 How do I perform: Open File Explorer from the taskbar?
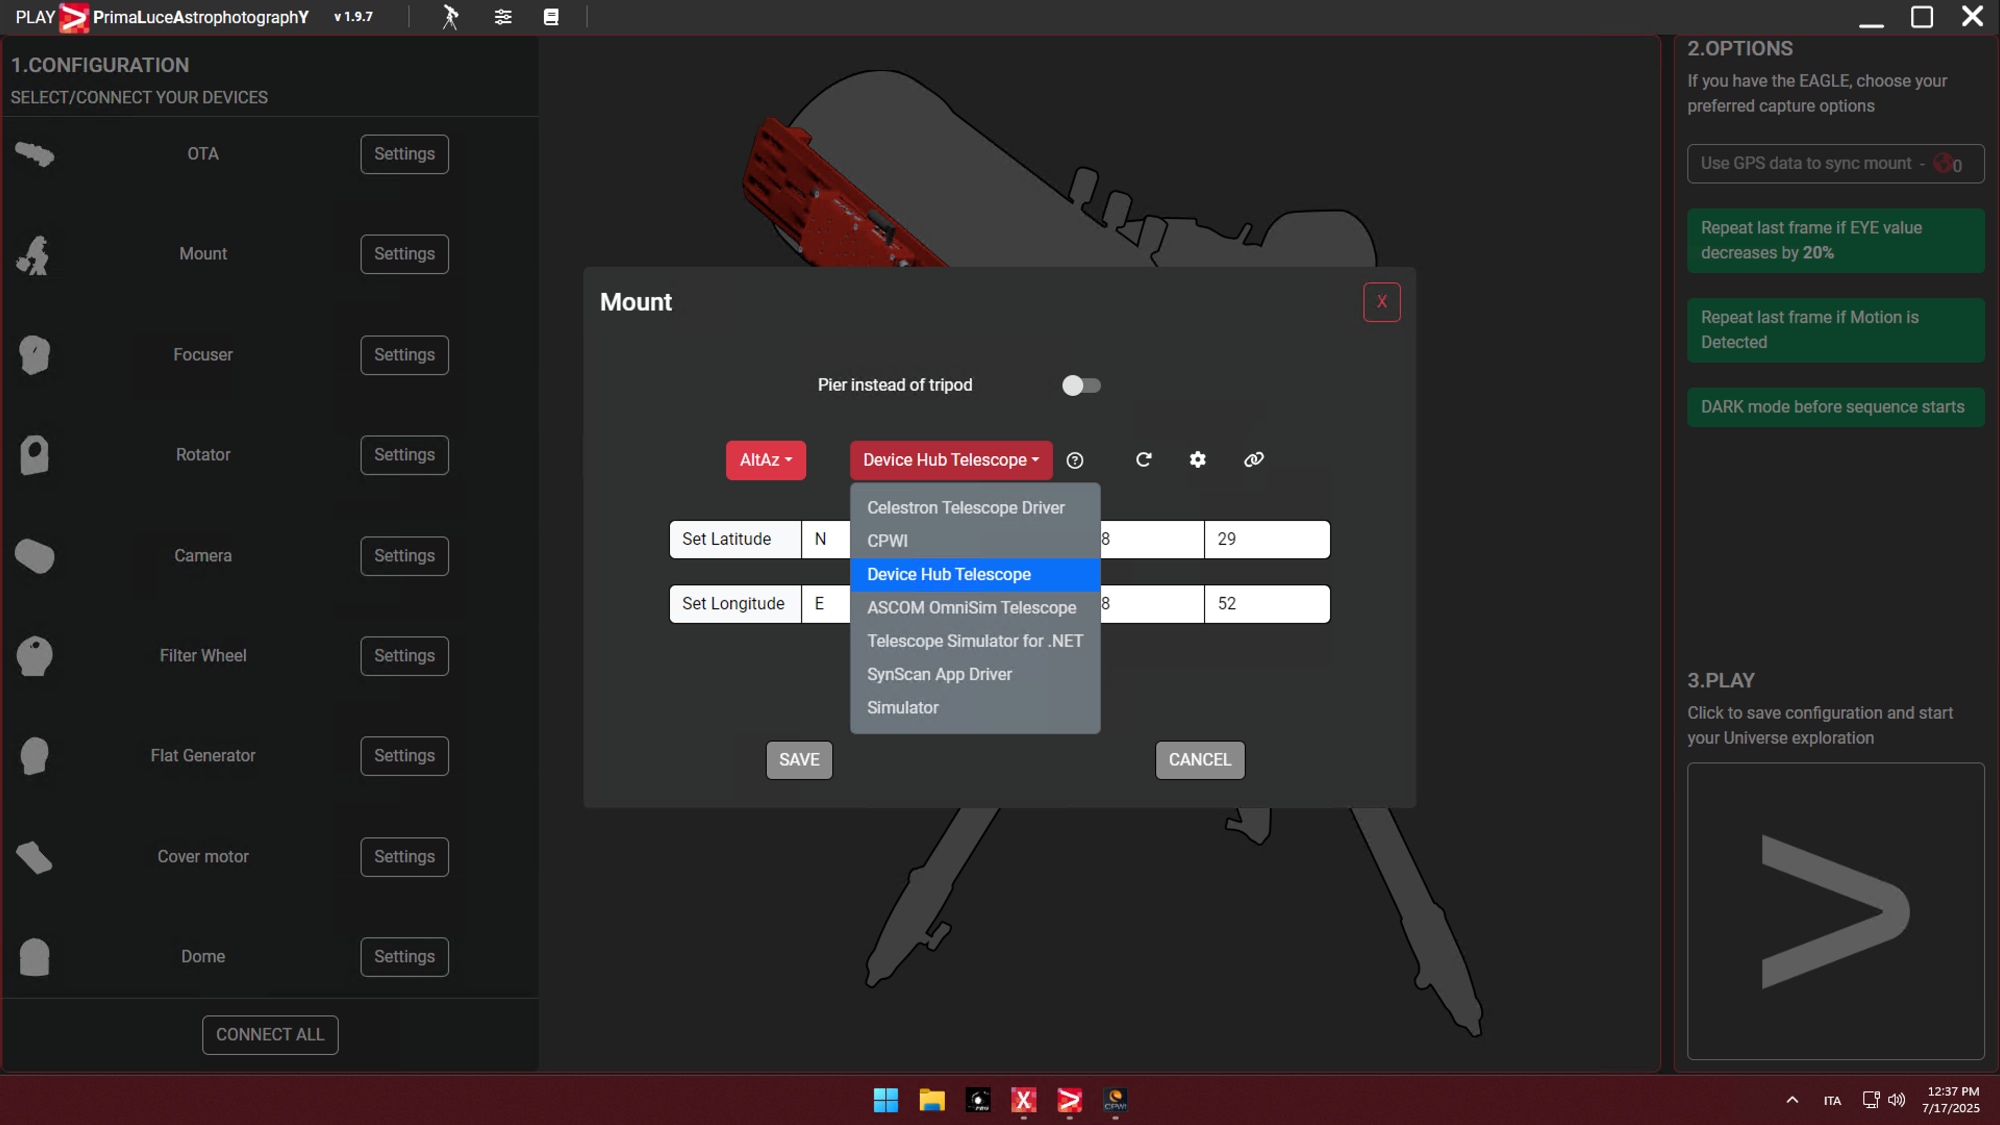click(x=932, y=1100)
